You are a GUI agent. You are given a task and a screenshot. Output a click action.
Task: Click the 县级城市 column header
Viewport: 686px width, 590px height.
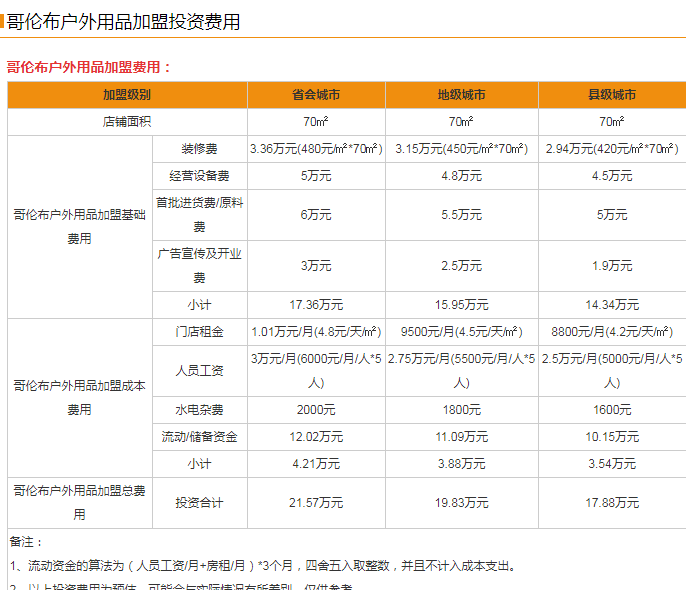tap(612, 95)
